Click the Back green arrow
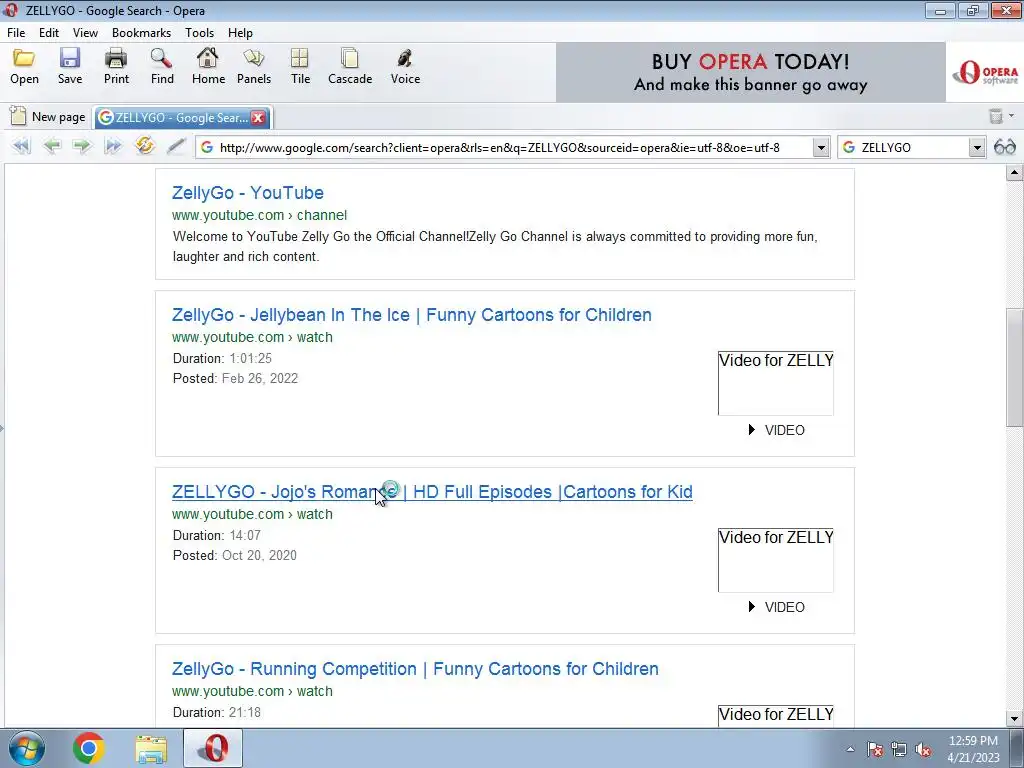Viewport: 1024px width, 768px height. point(52,146)
